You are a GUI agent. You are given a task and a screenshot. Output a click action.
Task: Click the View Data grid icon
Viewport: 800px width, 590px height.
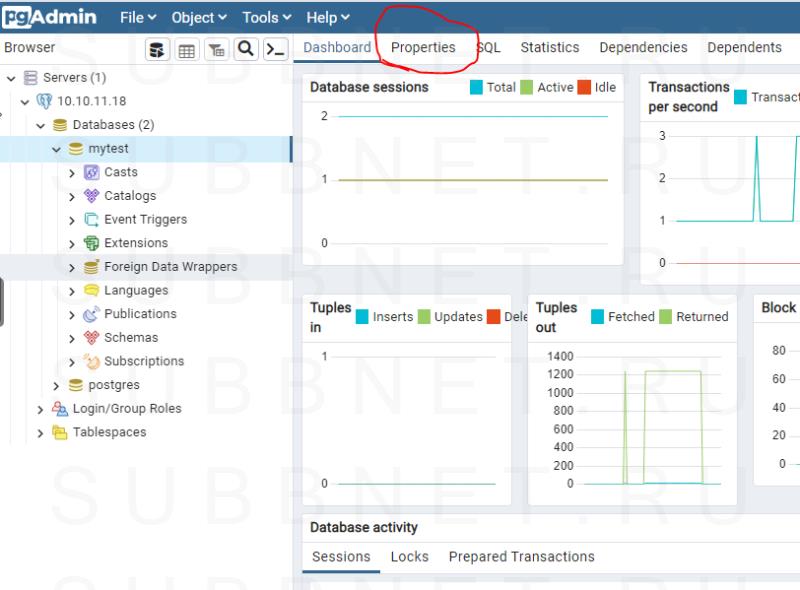pos(186,50)
